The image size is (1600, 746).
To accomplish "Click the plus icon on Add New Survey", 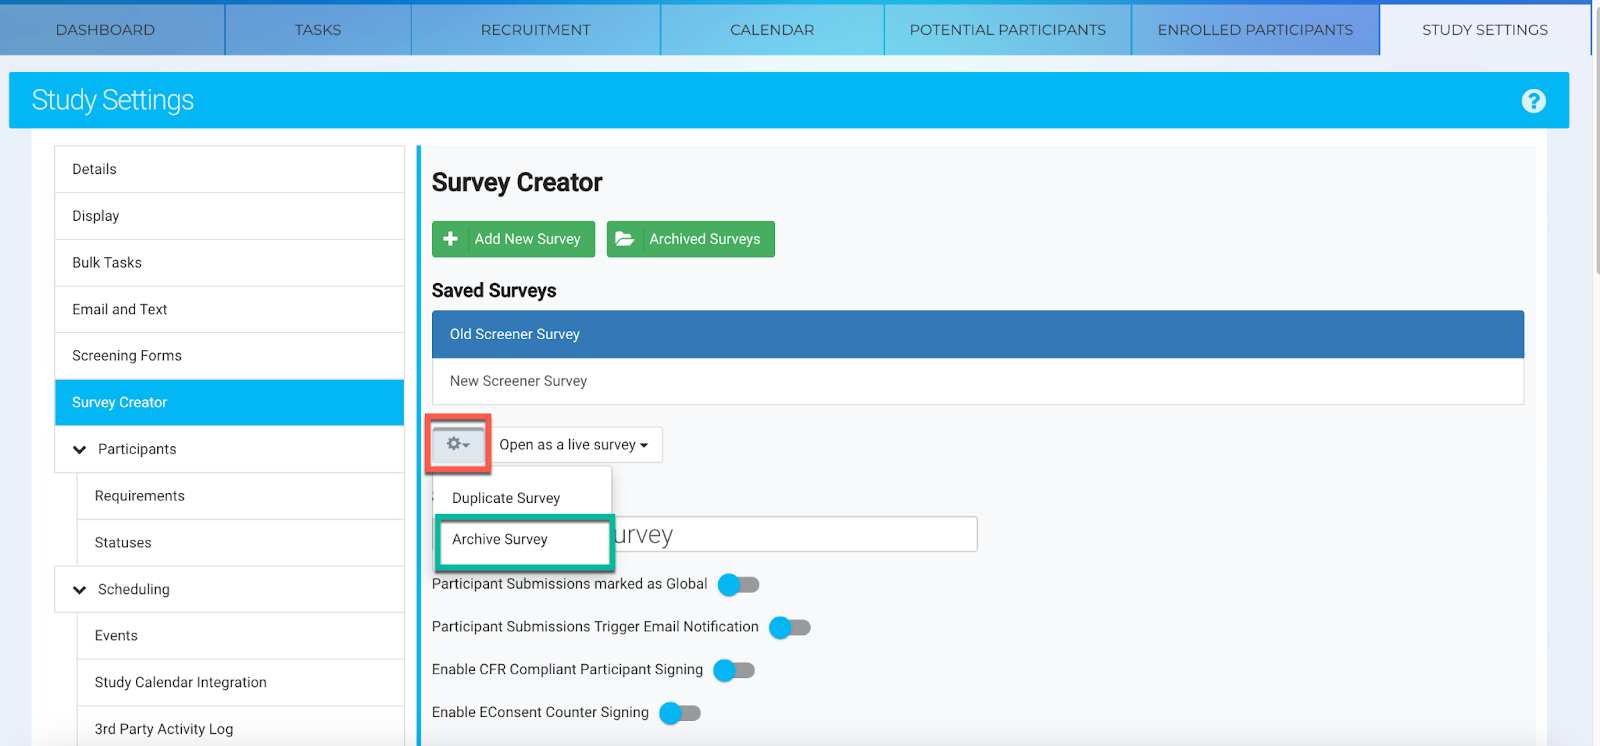I will pos(451,239).
